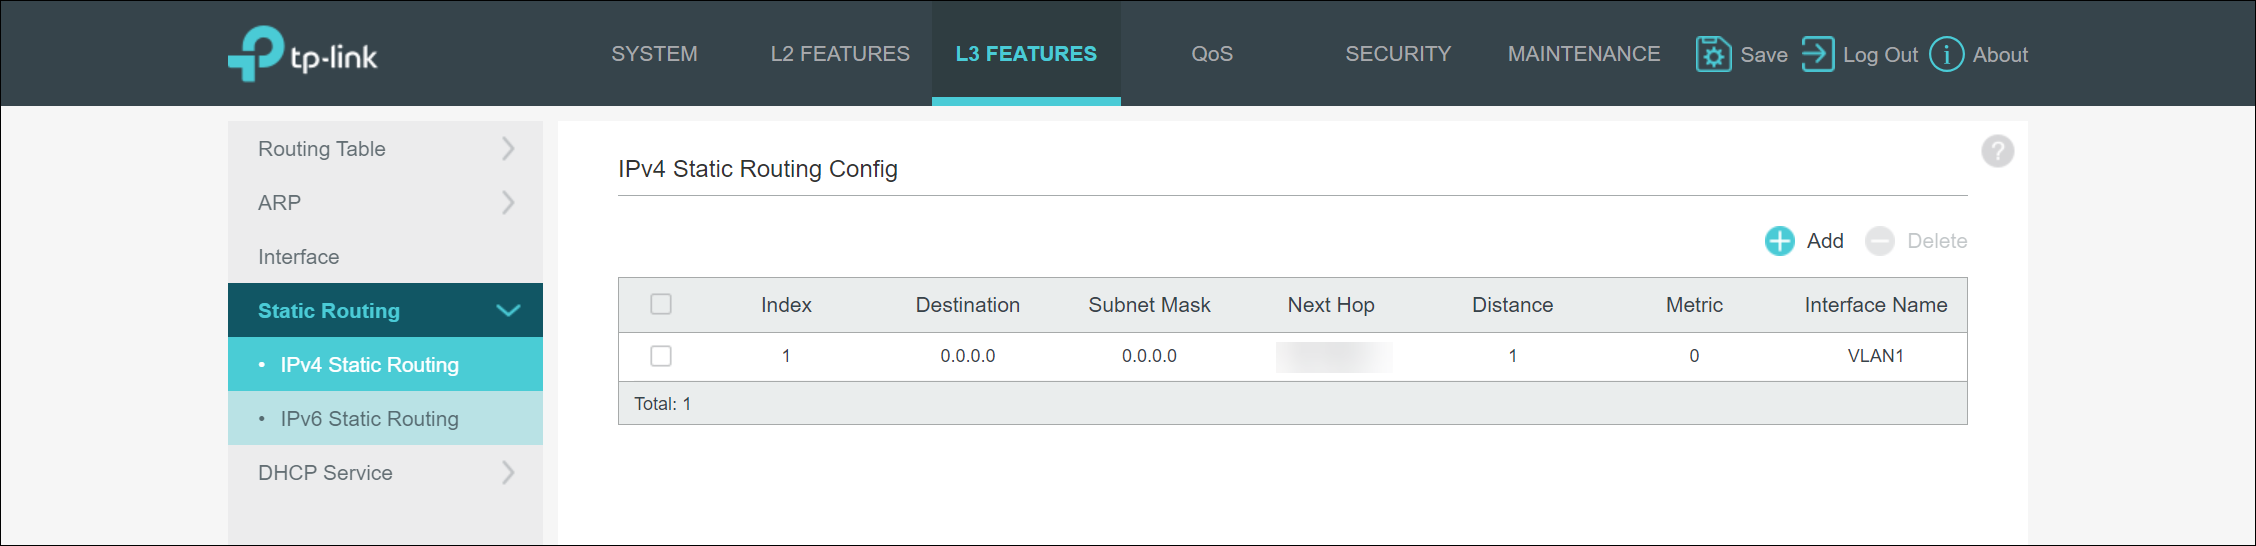Expand the DHCP Service chevron

(508, 472)
